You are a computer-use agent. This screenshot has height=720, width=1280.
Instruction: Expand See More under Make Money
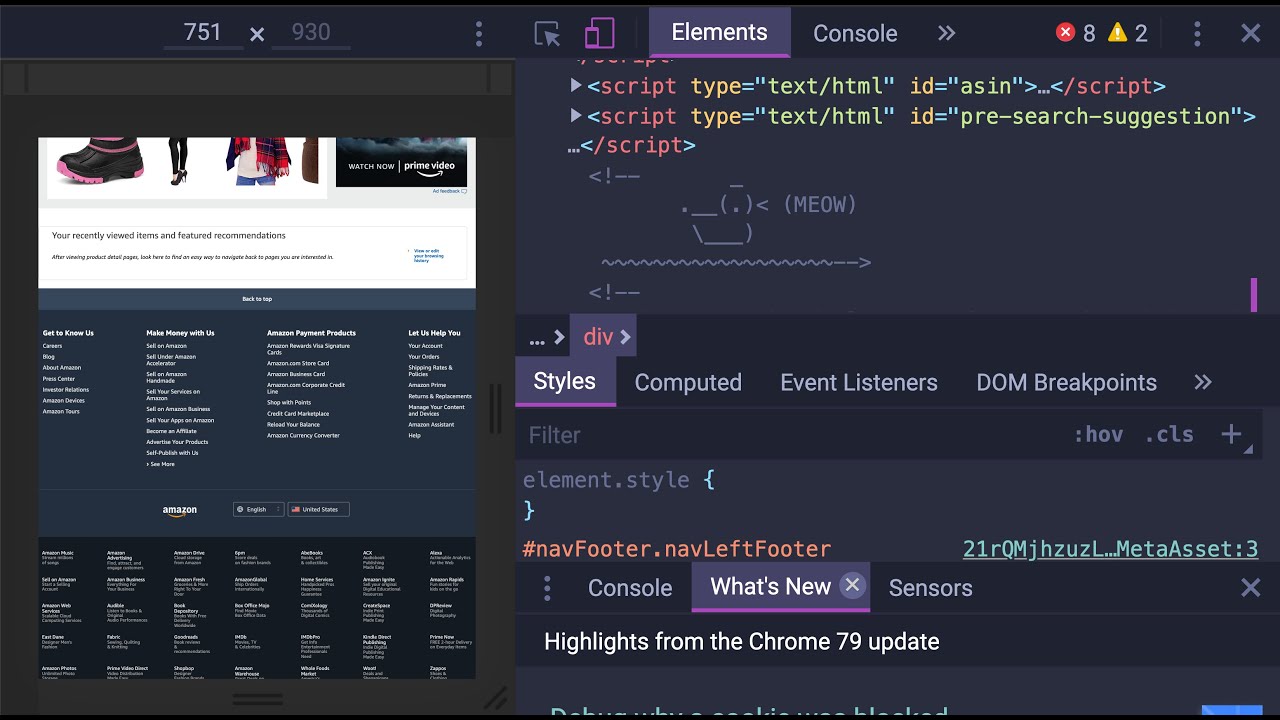(x=160, y=464)
